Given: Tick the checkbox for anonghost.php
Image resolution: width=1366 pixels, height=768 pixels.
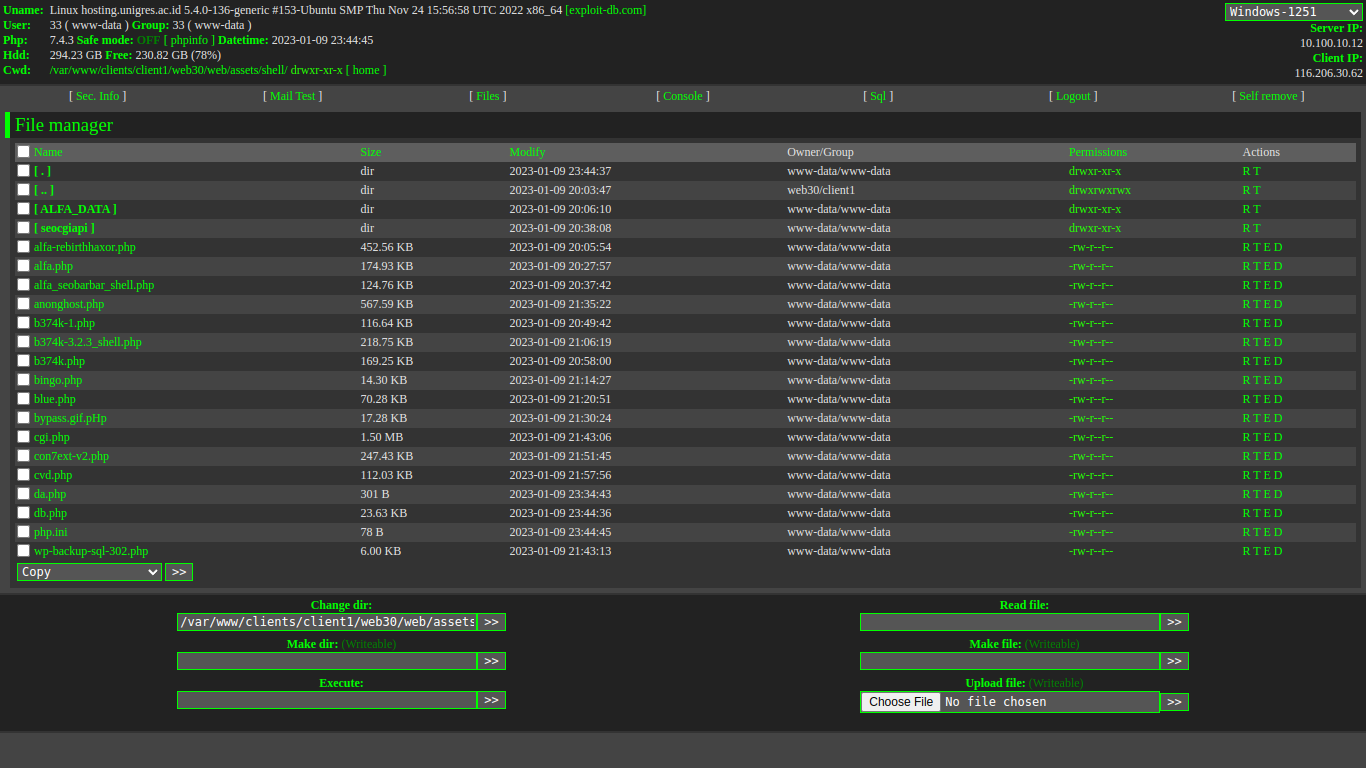Looking at the screenshot, I should (x=24, y=304).
